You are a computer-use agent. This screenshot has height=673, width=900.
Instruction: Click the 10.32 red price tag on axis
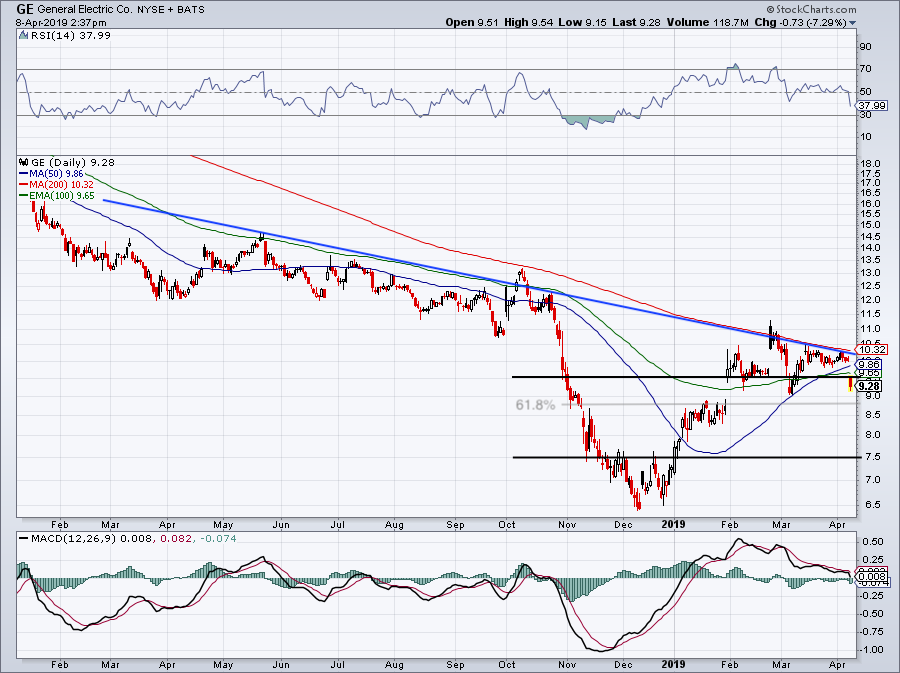pos(872,349)
